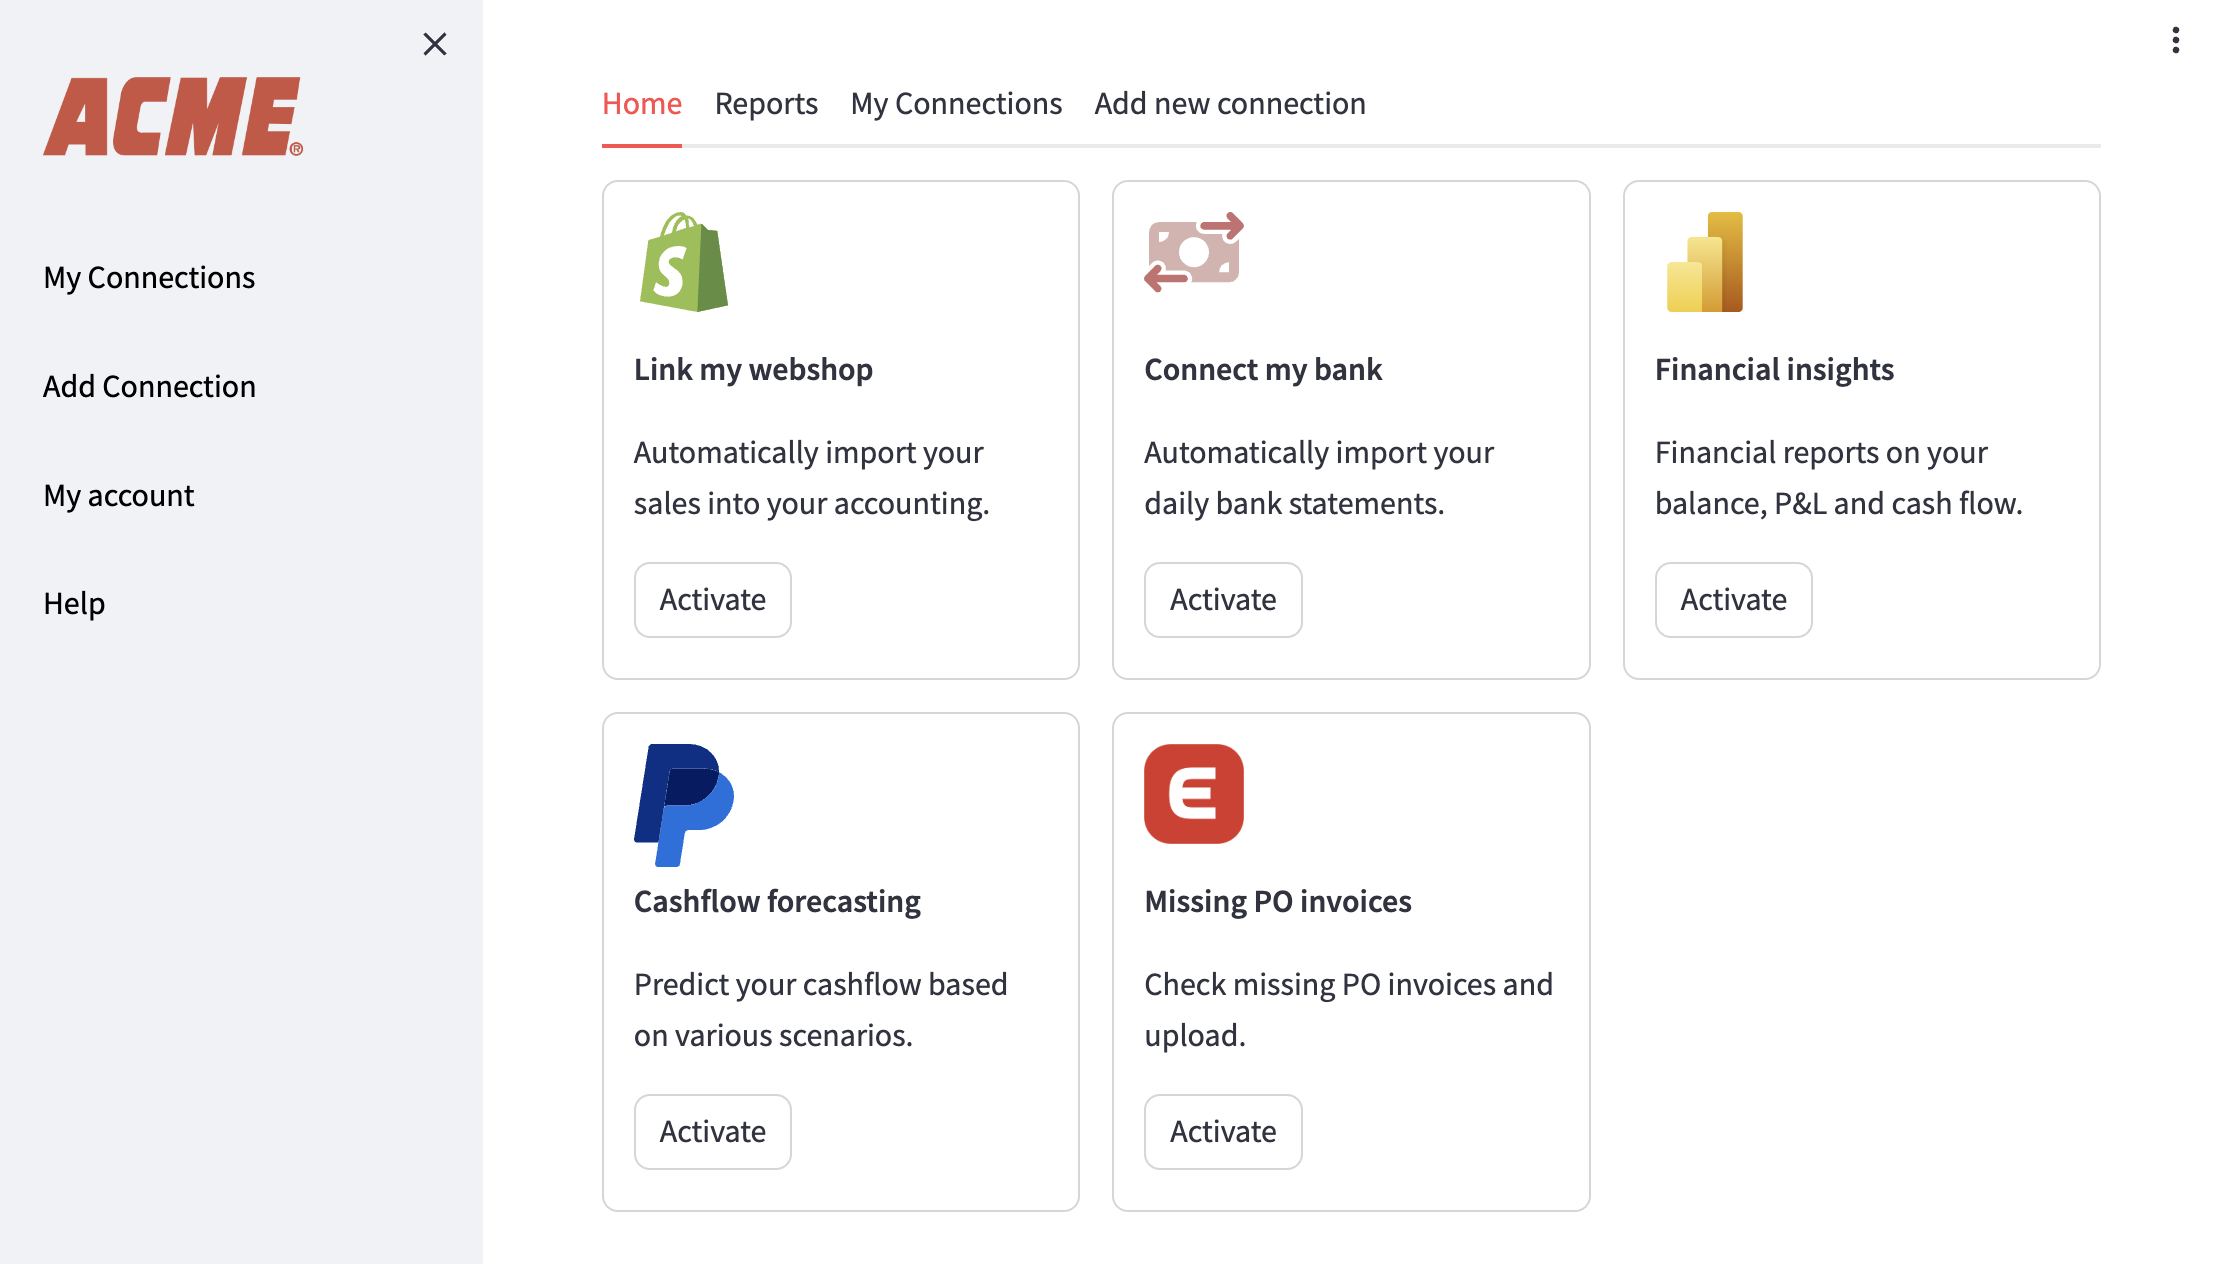Viewport: 2216px width, 1264px height.
Task: Switch to the Home tab
Action: coord(642,103)
